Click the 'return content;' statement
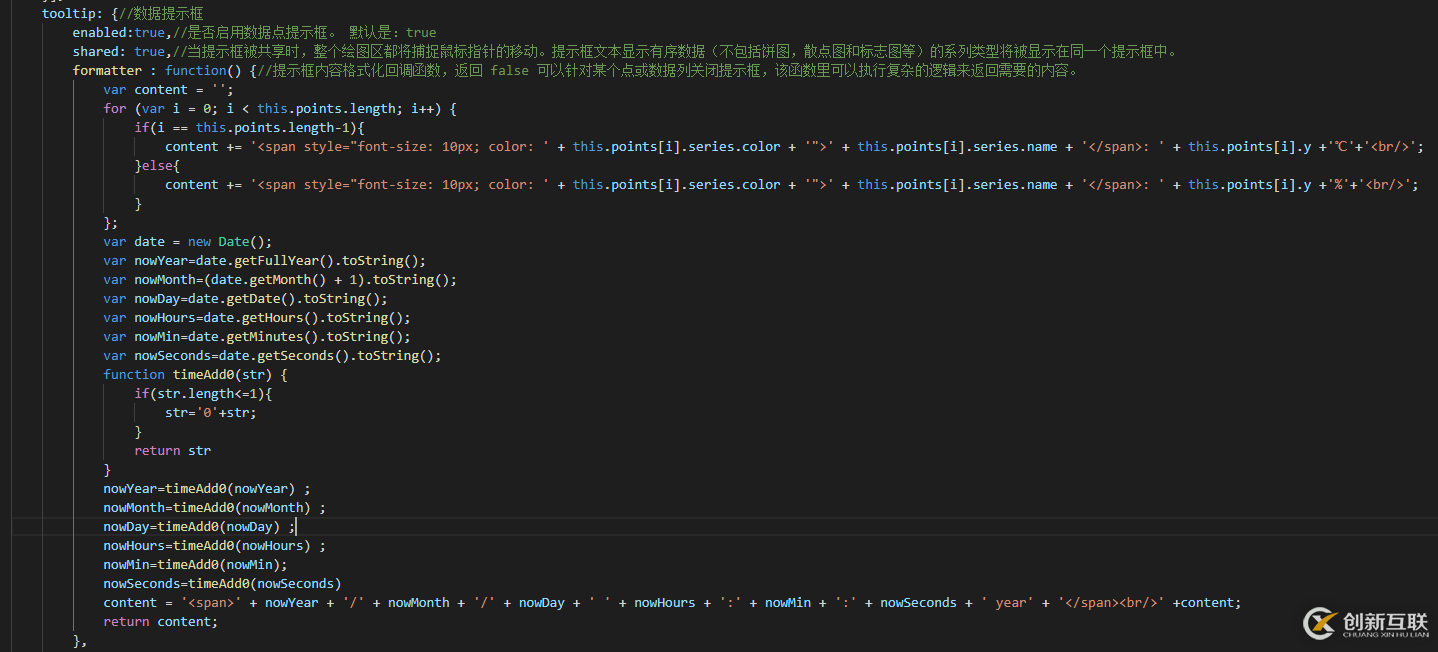 (160, 621)
